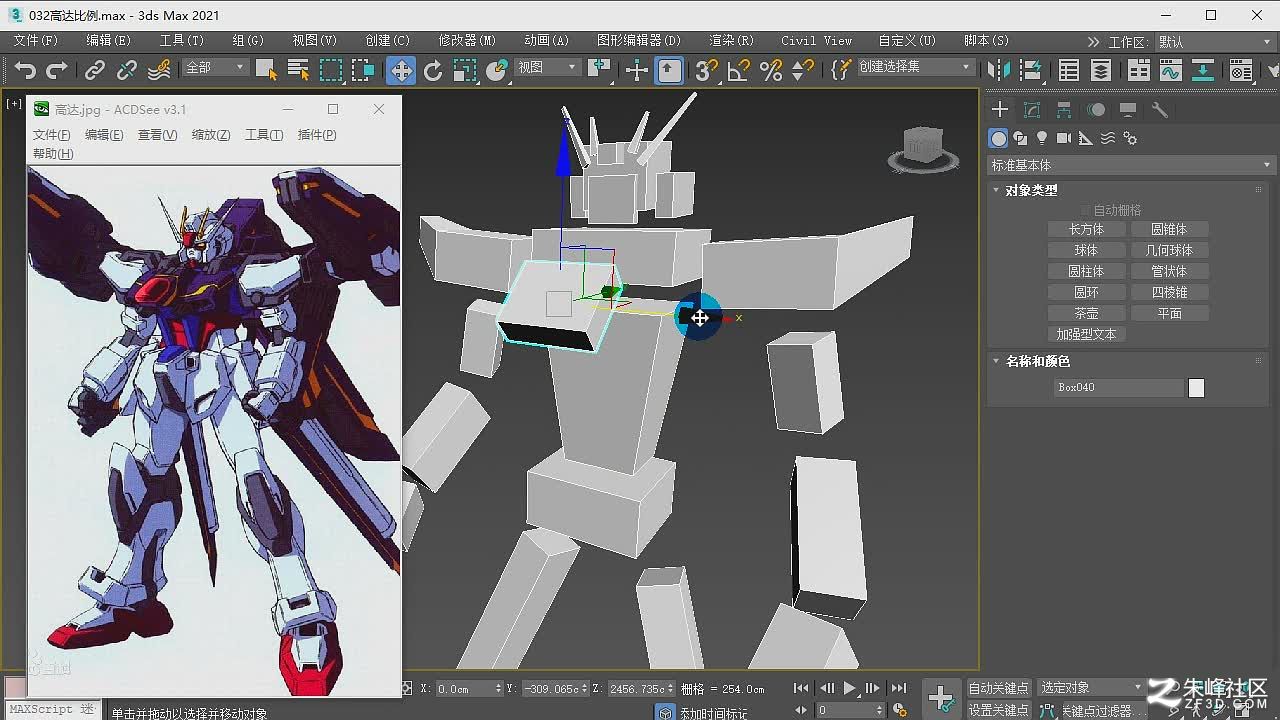Image resolution: width=1280 pixels, height=720 pixels.
Task: Click the 管状体 tube button
Action: click(x=1169, y=271)
